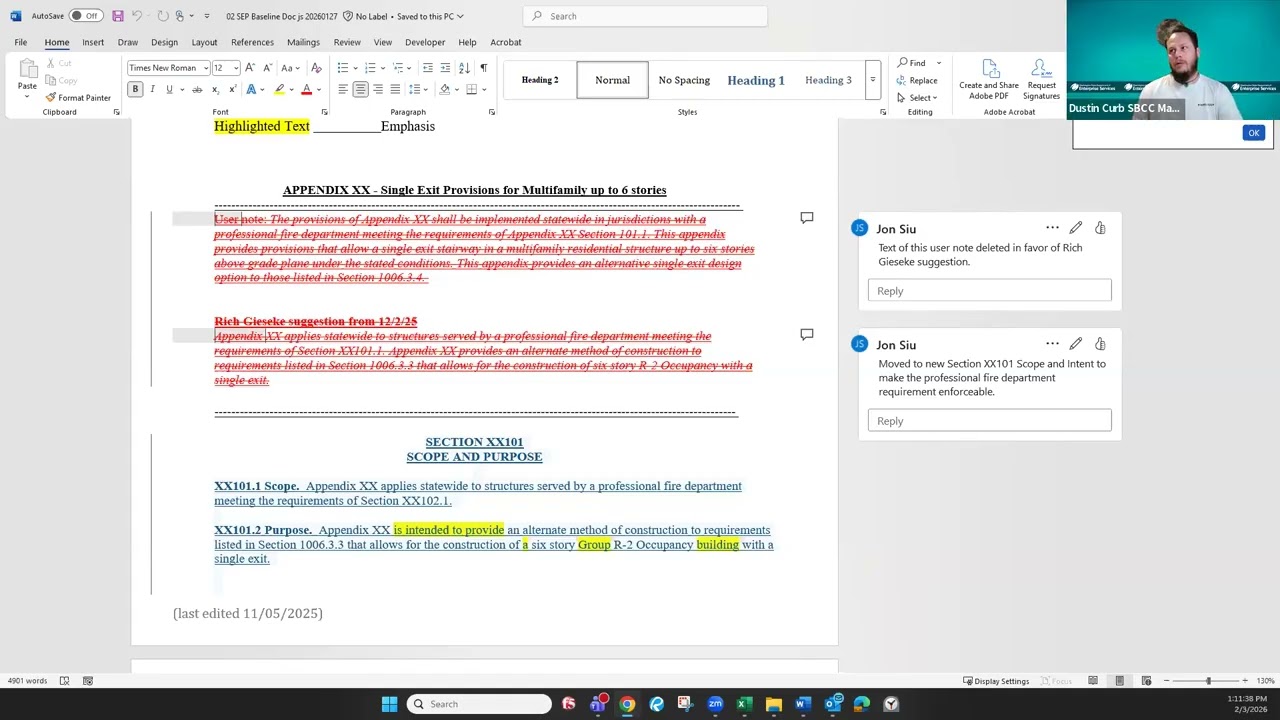The height and width of the screenshot is (720, 1280).
Task: Open more options on first Jon Siu comment
Action: pyautogui.click(x=1052, y=228)
